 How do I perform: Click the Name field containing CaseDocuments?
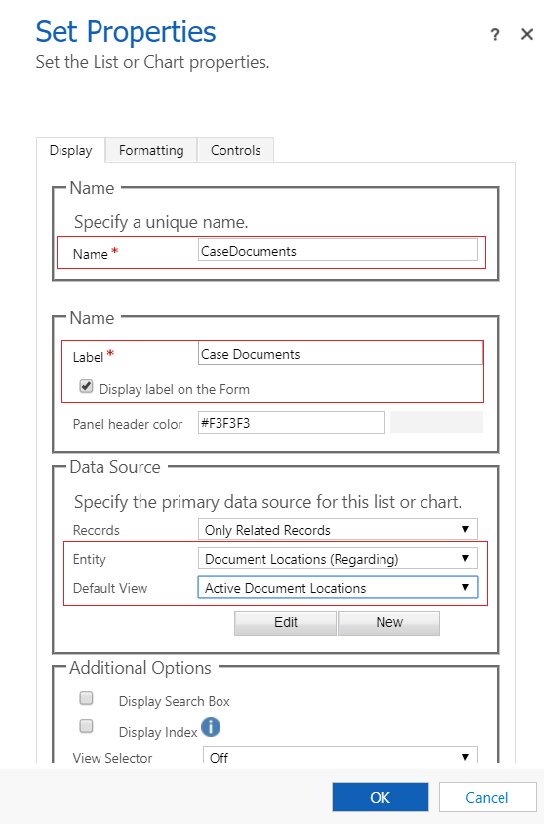click(338, 250)
